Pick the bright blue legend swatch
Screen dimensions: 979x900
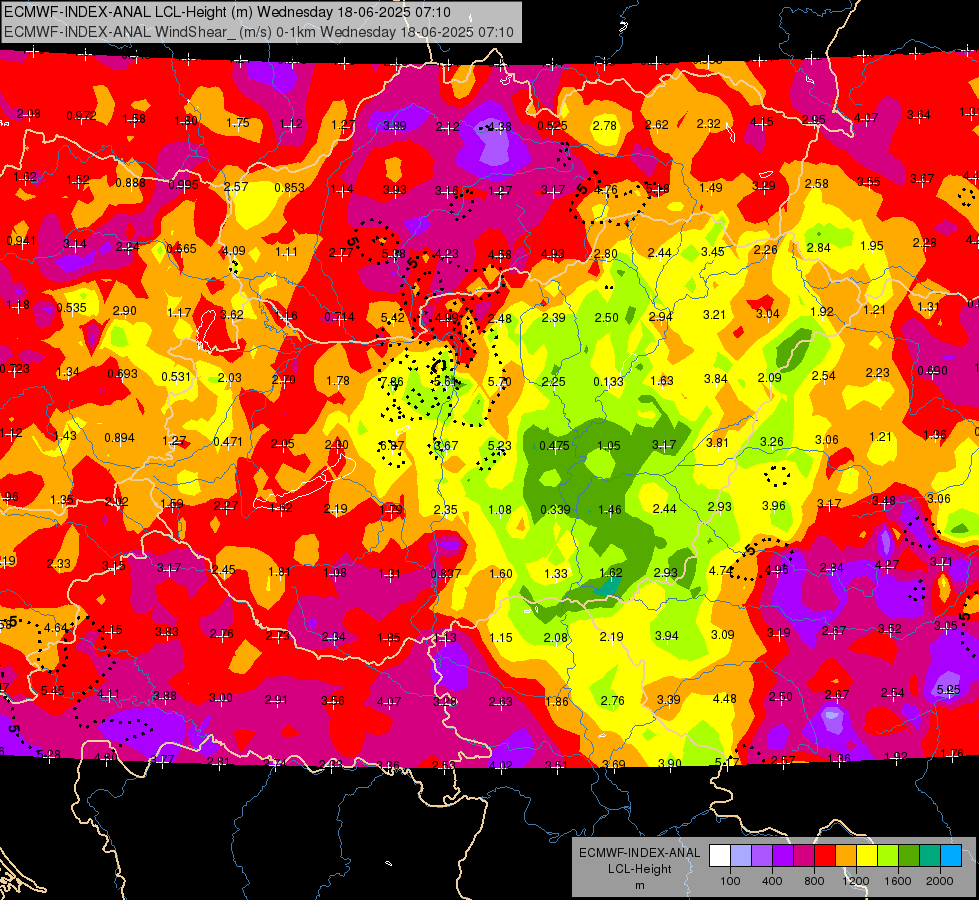click(951, 855)
